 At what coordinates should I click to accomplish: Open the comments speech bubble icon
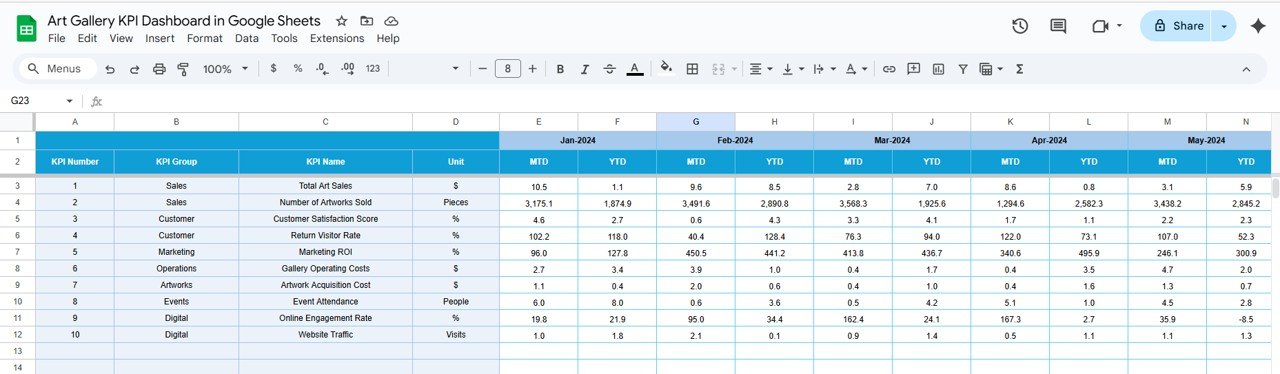(1058, 26)
